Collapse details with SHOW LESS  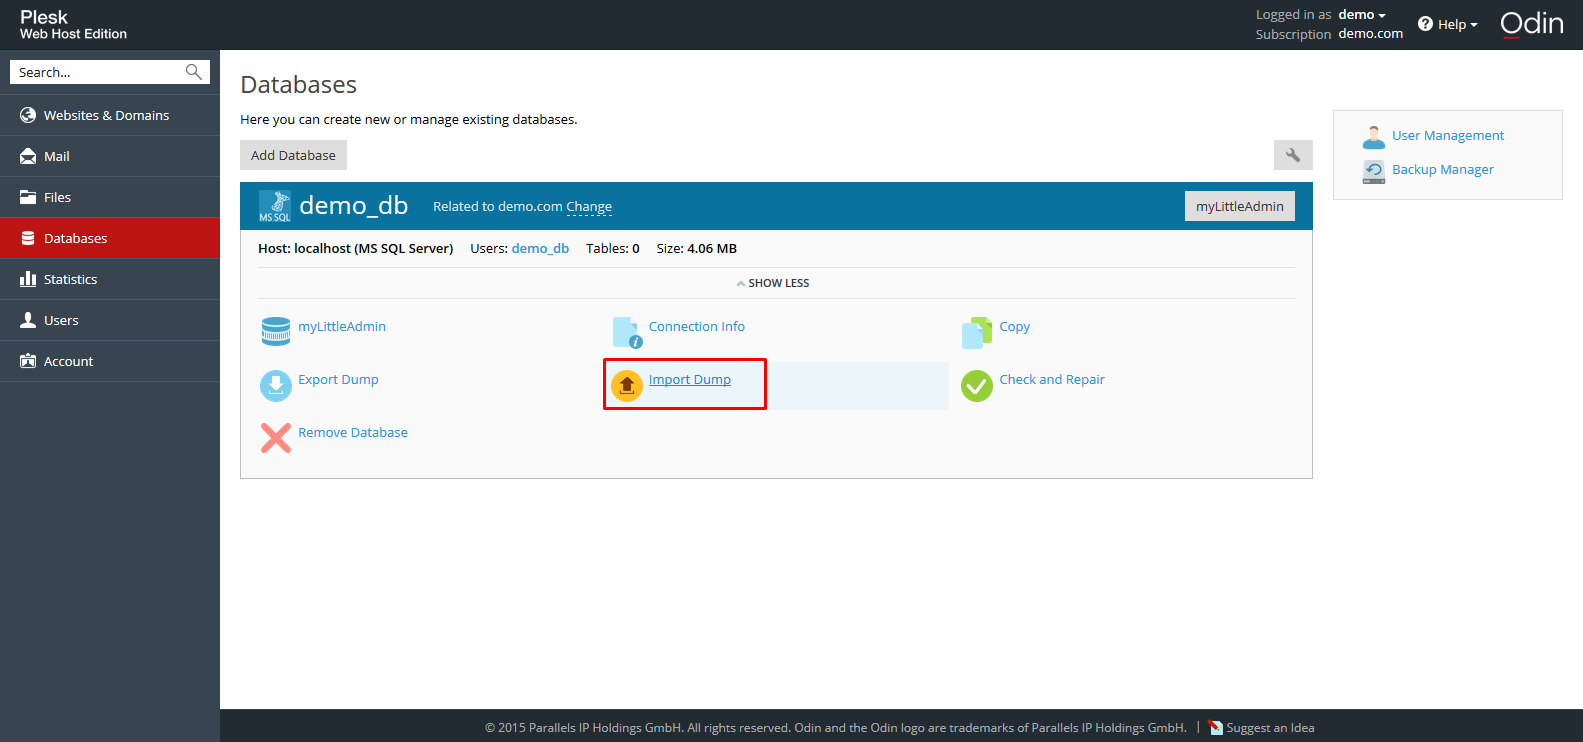[773, 283]
